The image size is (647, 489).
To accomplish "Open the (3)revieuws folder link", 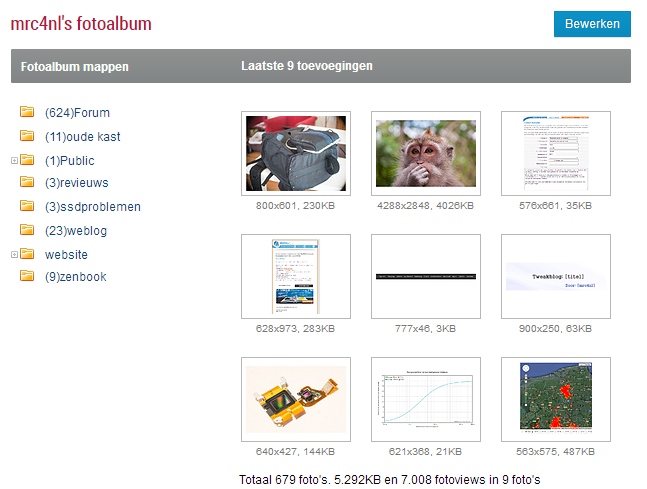I will (x=77, y=183).
